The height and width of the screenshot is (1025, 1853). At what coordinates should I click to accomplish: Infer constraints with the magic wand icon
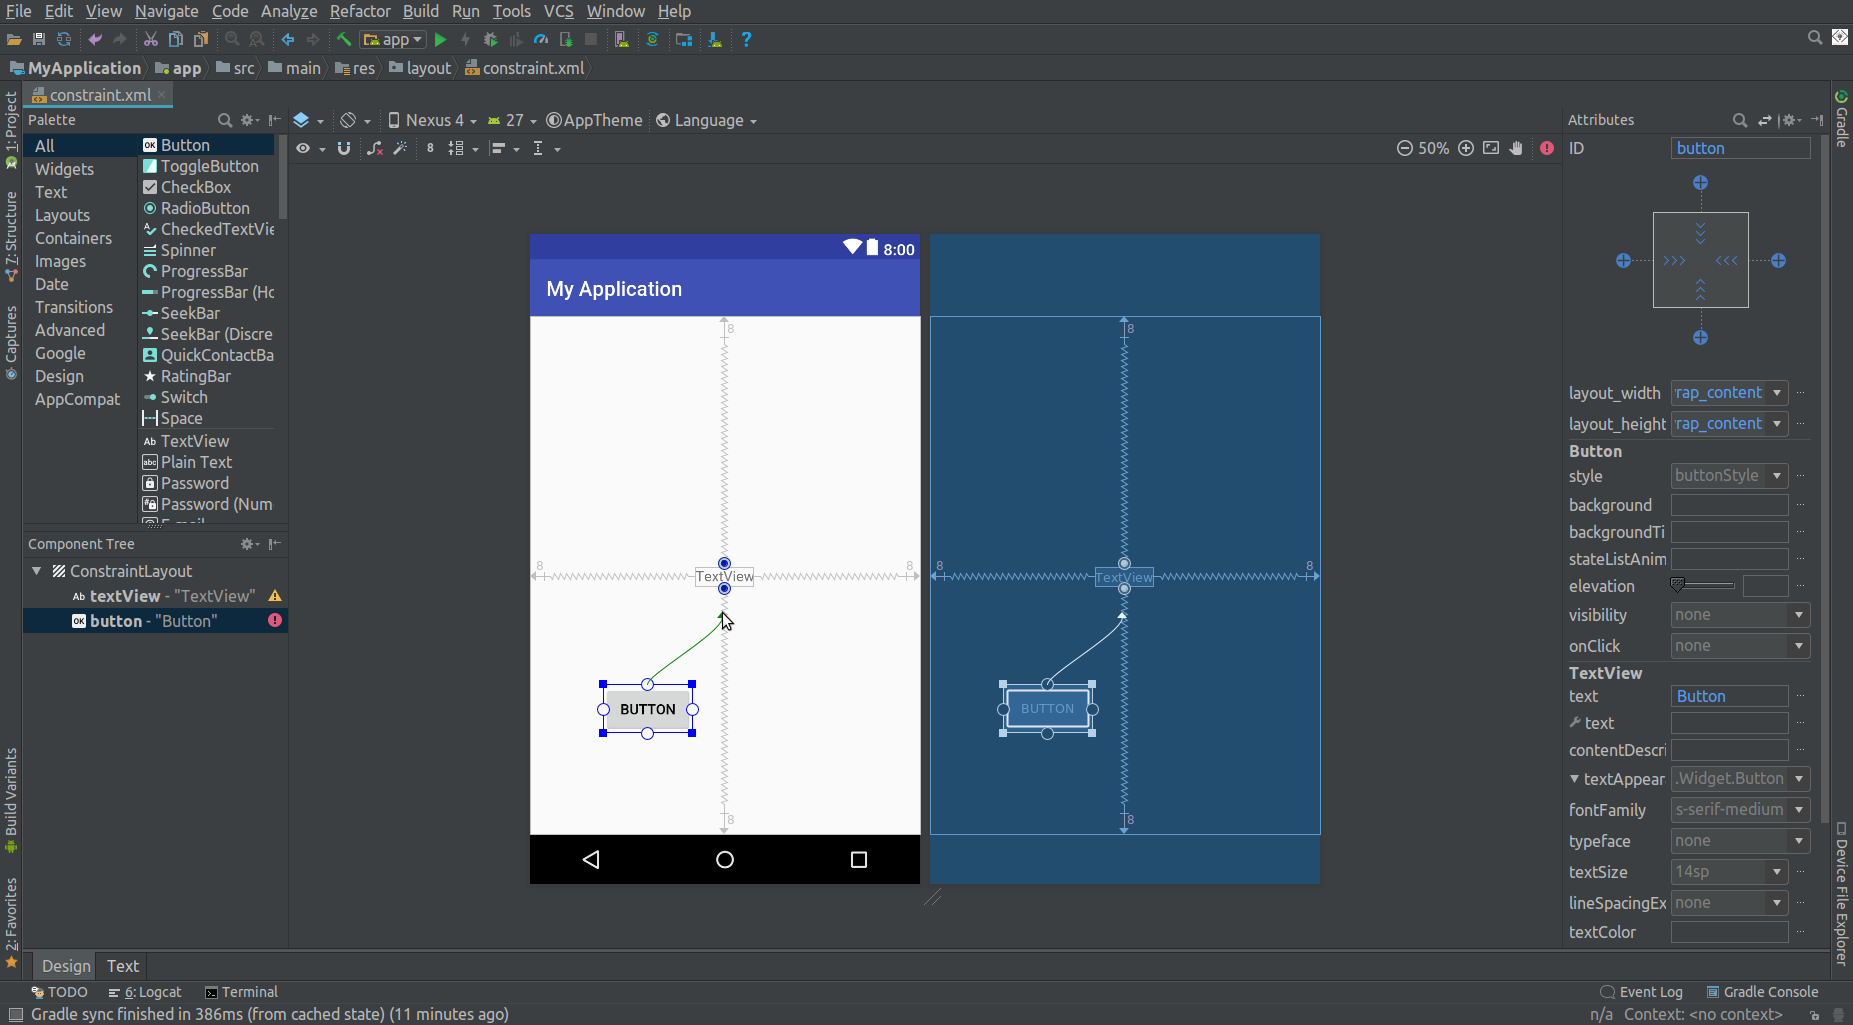(x=400, y=148)
